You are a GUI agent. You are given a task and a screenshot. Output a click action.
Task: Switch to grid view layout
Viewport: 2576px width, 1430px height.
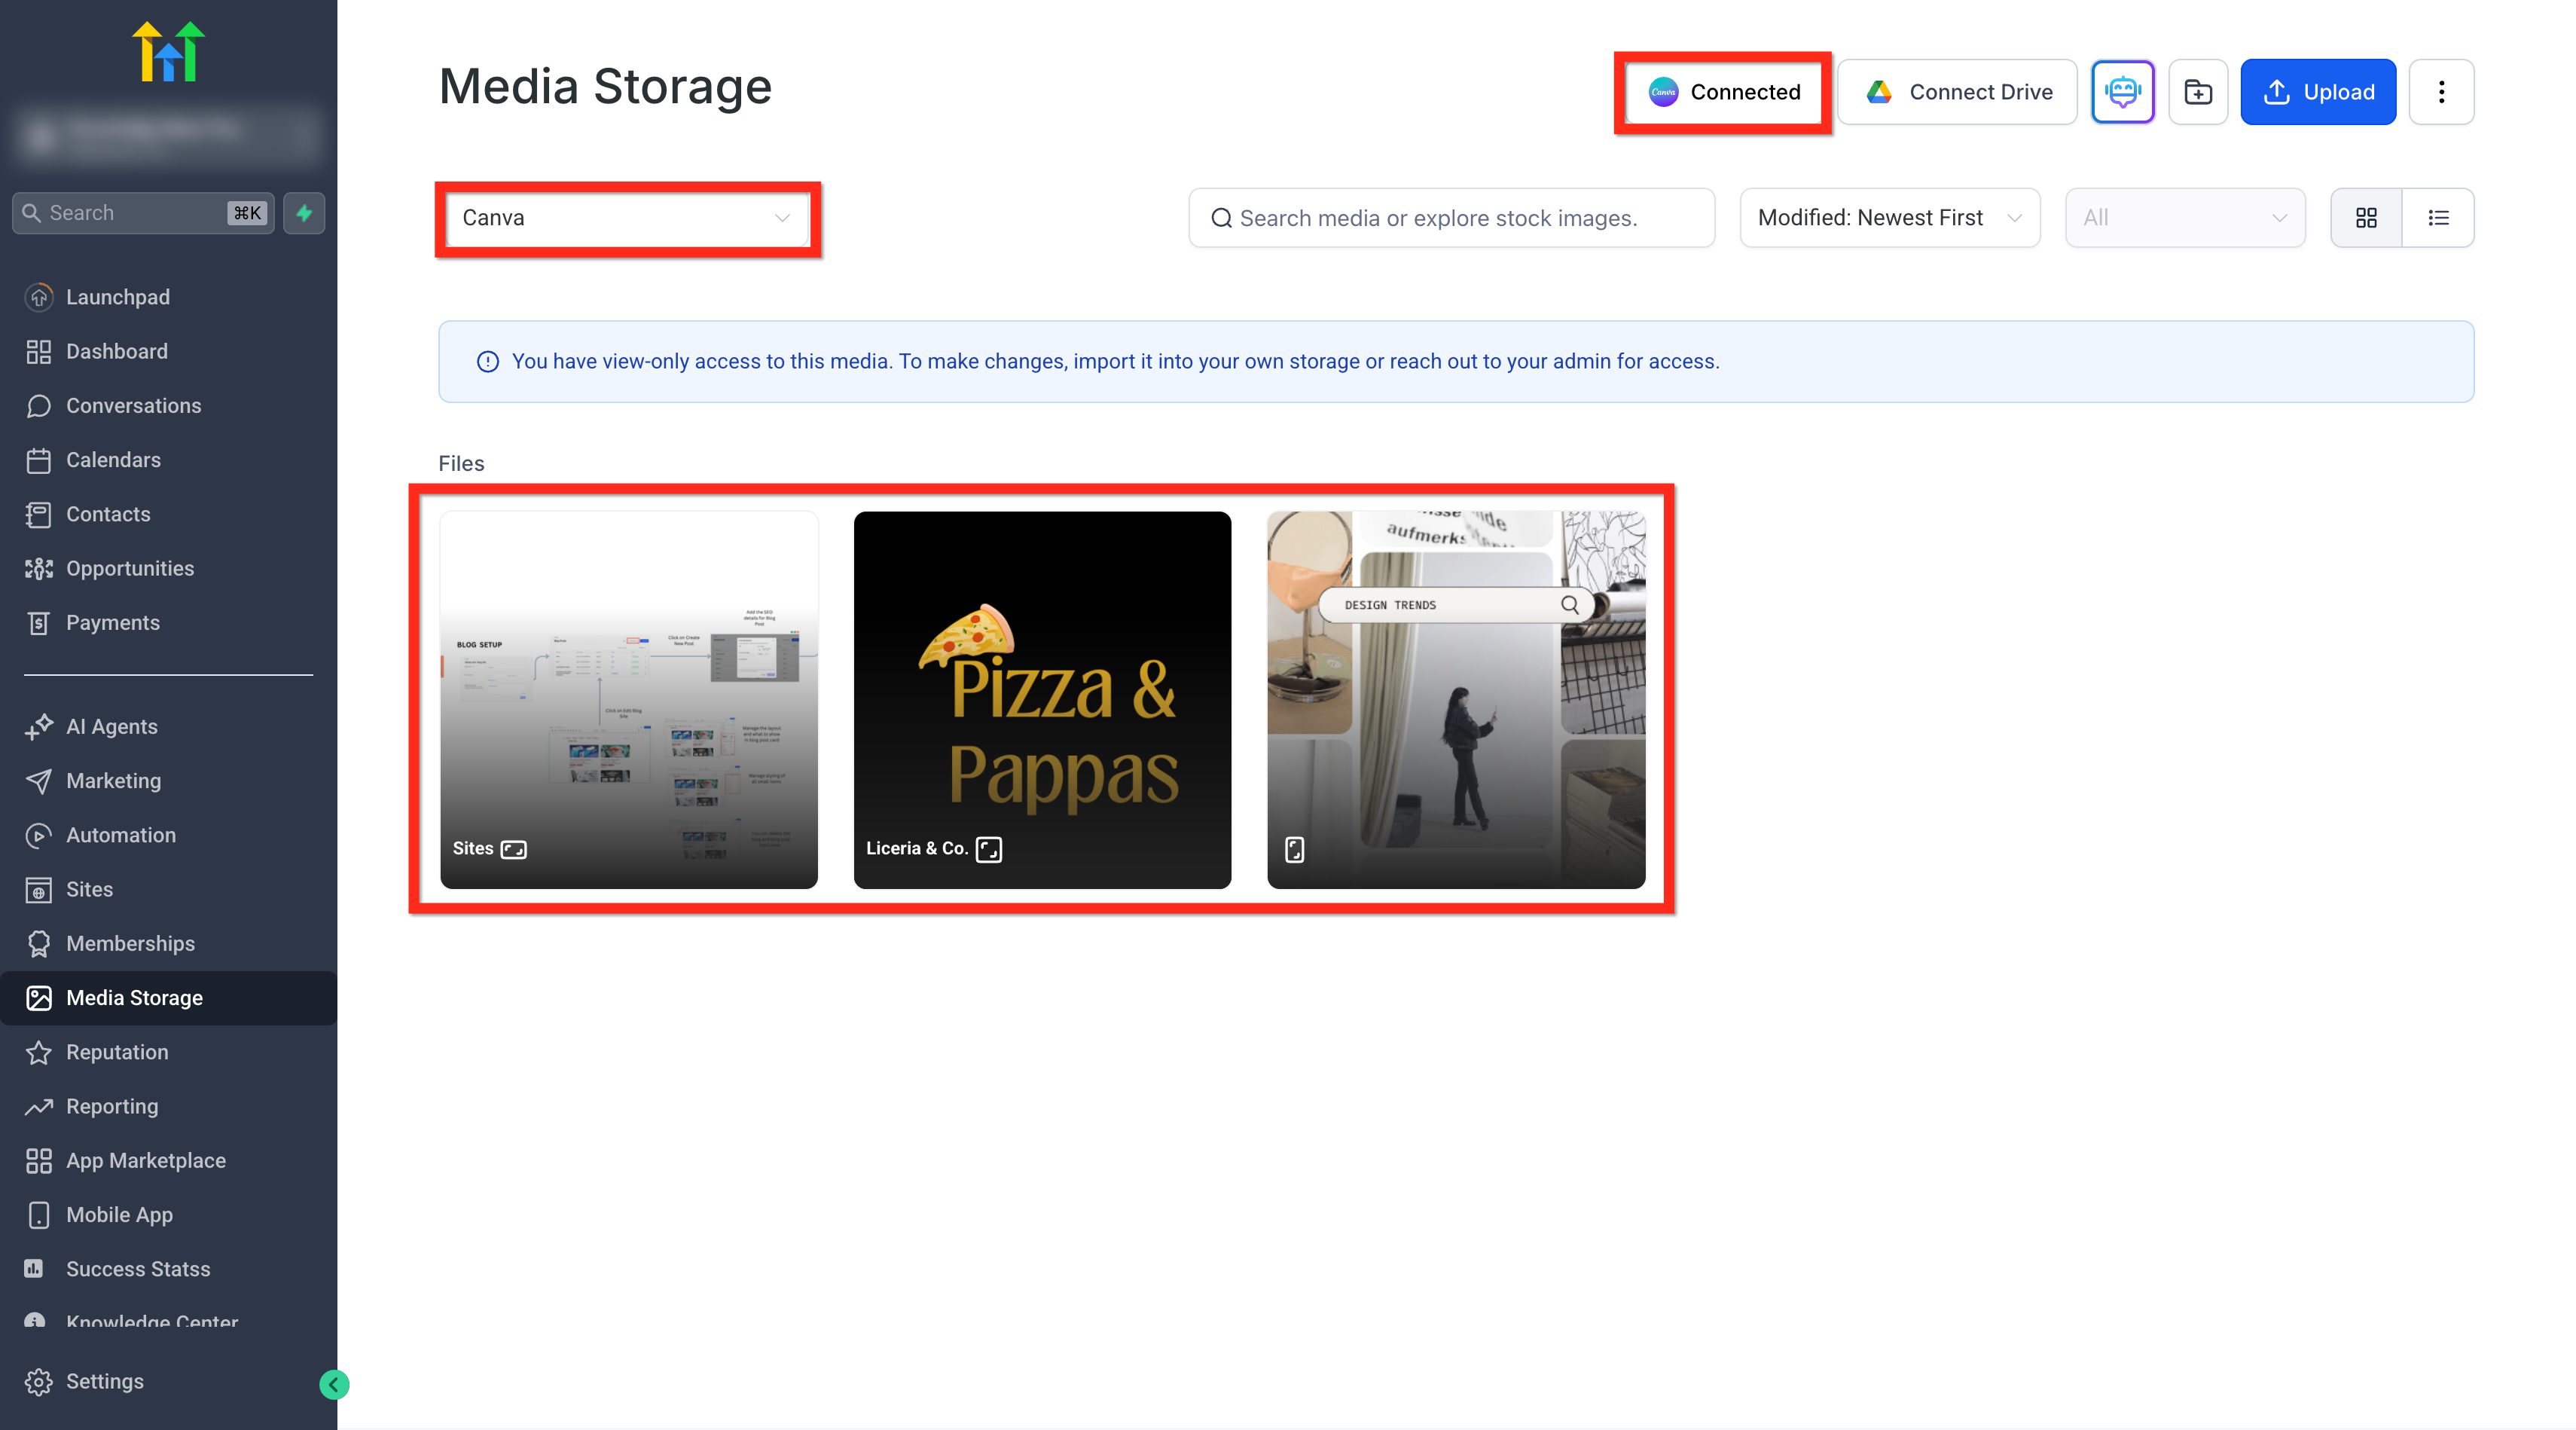click(2366, 218)
